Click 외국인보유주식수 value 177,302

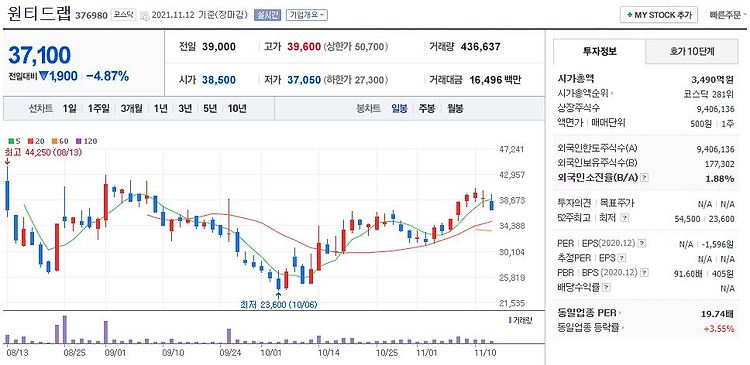pyautogui.click(x=719, y=164)
